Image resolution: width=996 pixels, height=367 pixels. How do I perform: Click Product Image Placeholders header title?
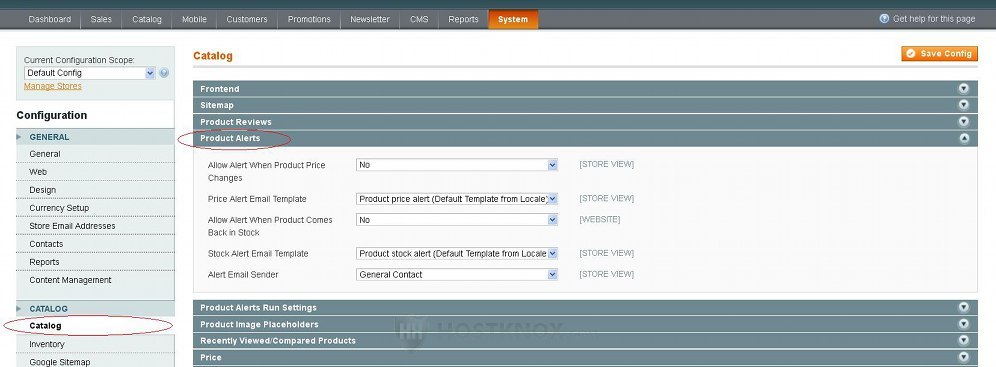259,324
